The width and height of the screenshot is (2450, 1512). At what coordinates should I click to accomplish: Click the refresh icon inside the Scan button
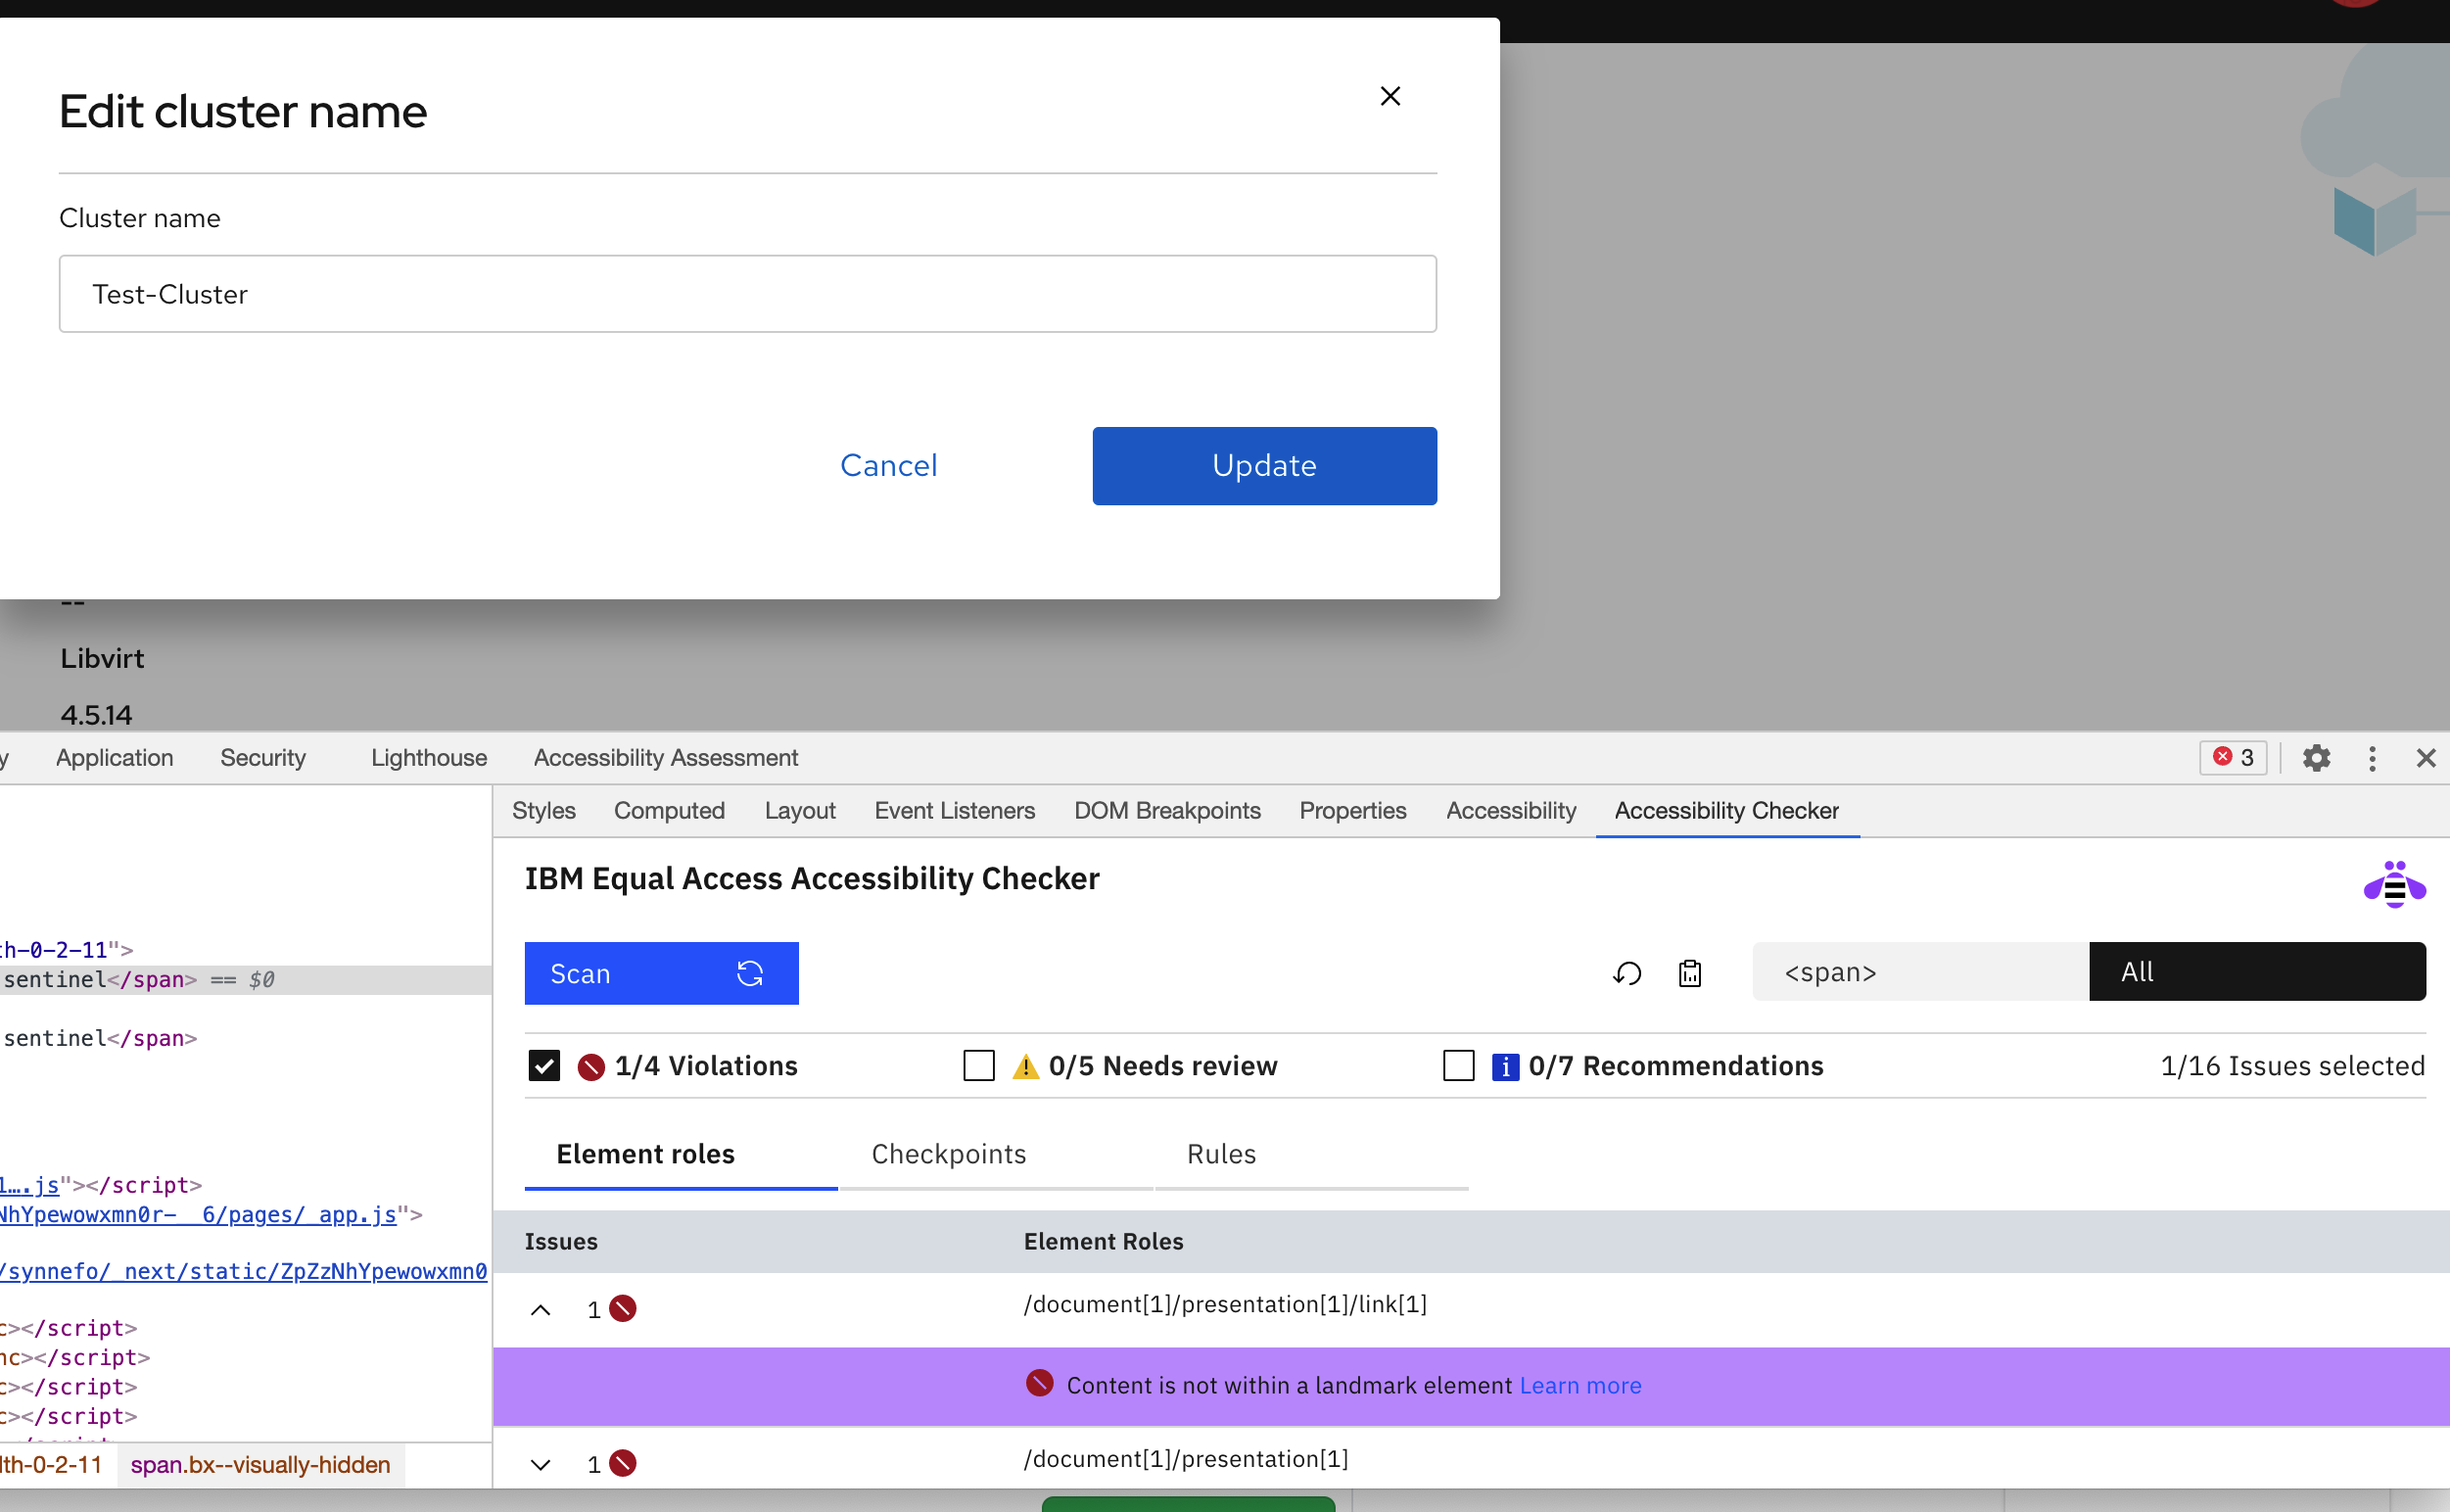point(750,972)
